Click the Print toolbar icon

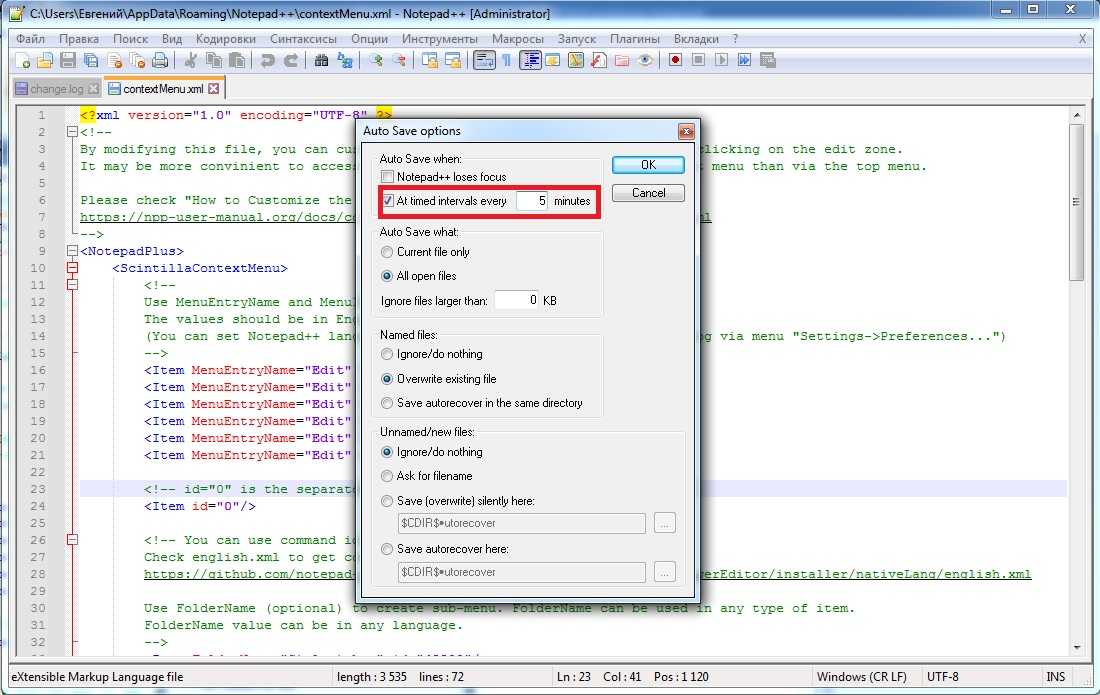point(158,60)
